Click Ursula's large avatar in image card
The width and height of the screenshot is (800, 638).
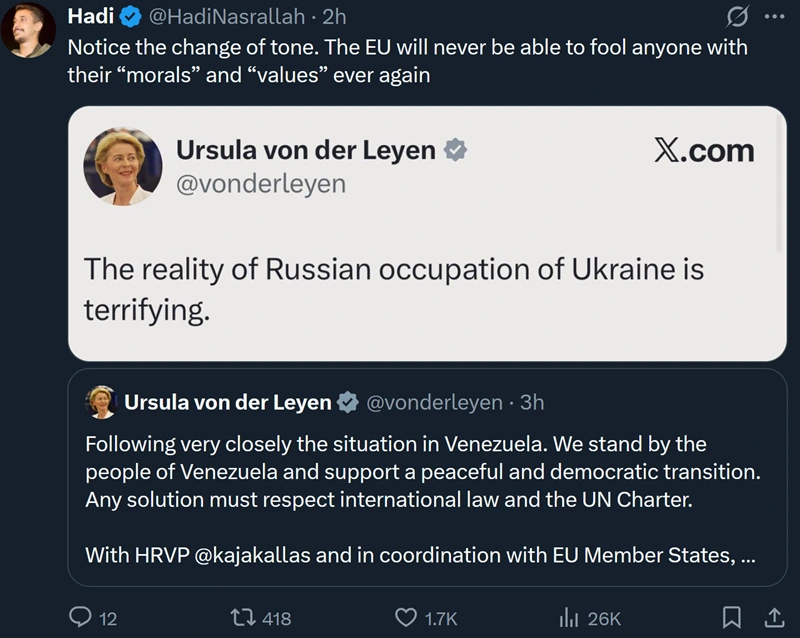coord(123,165)
